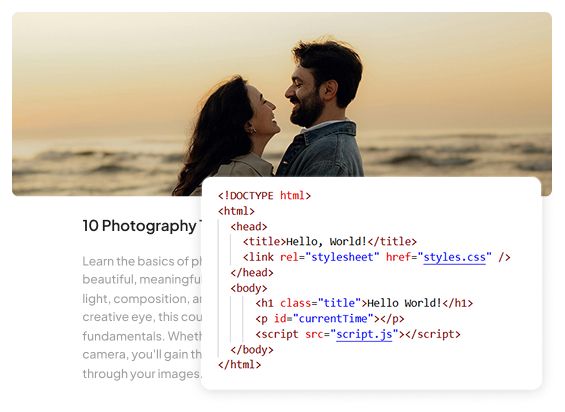Viewport: 565px width, 412px height.
Task: Click the 'through your images.' text
Action: tap(142, 374)
